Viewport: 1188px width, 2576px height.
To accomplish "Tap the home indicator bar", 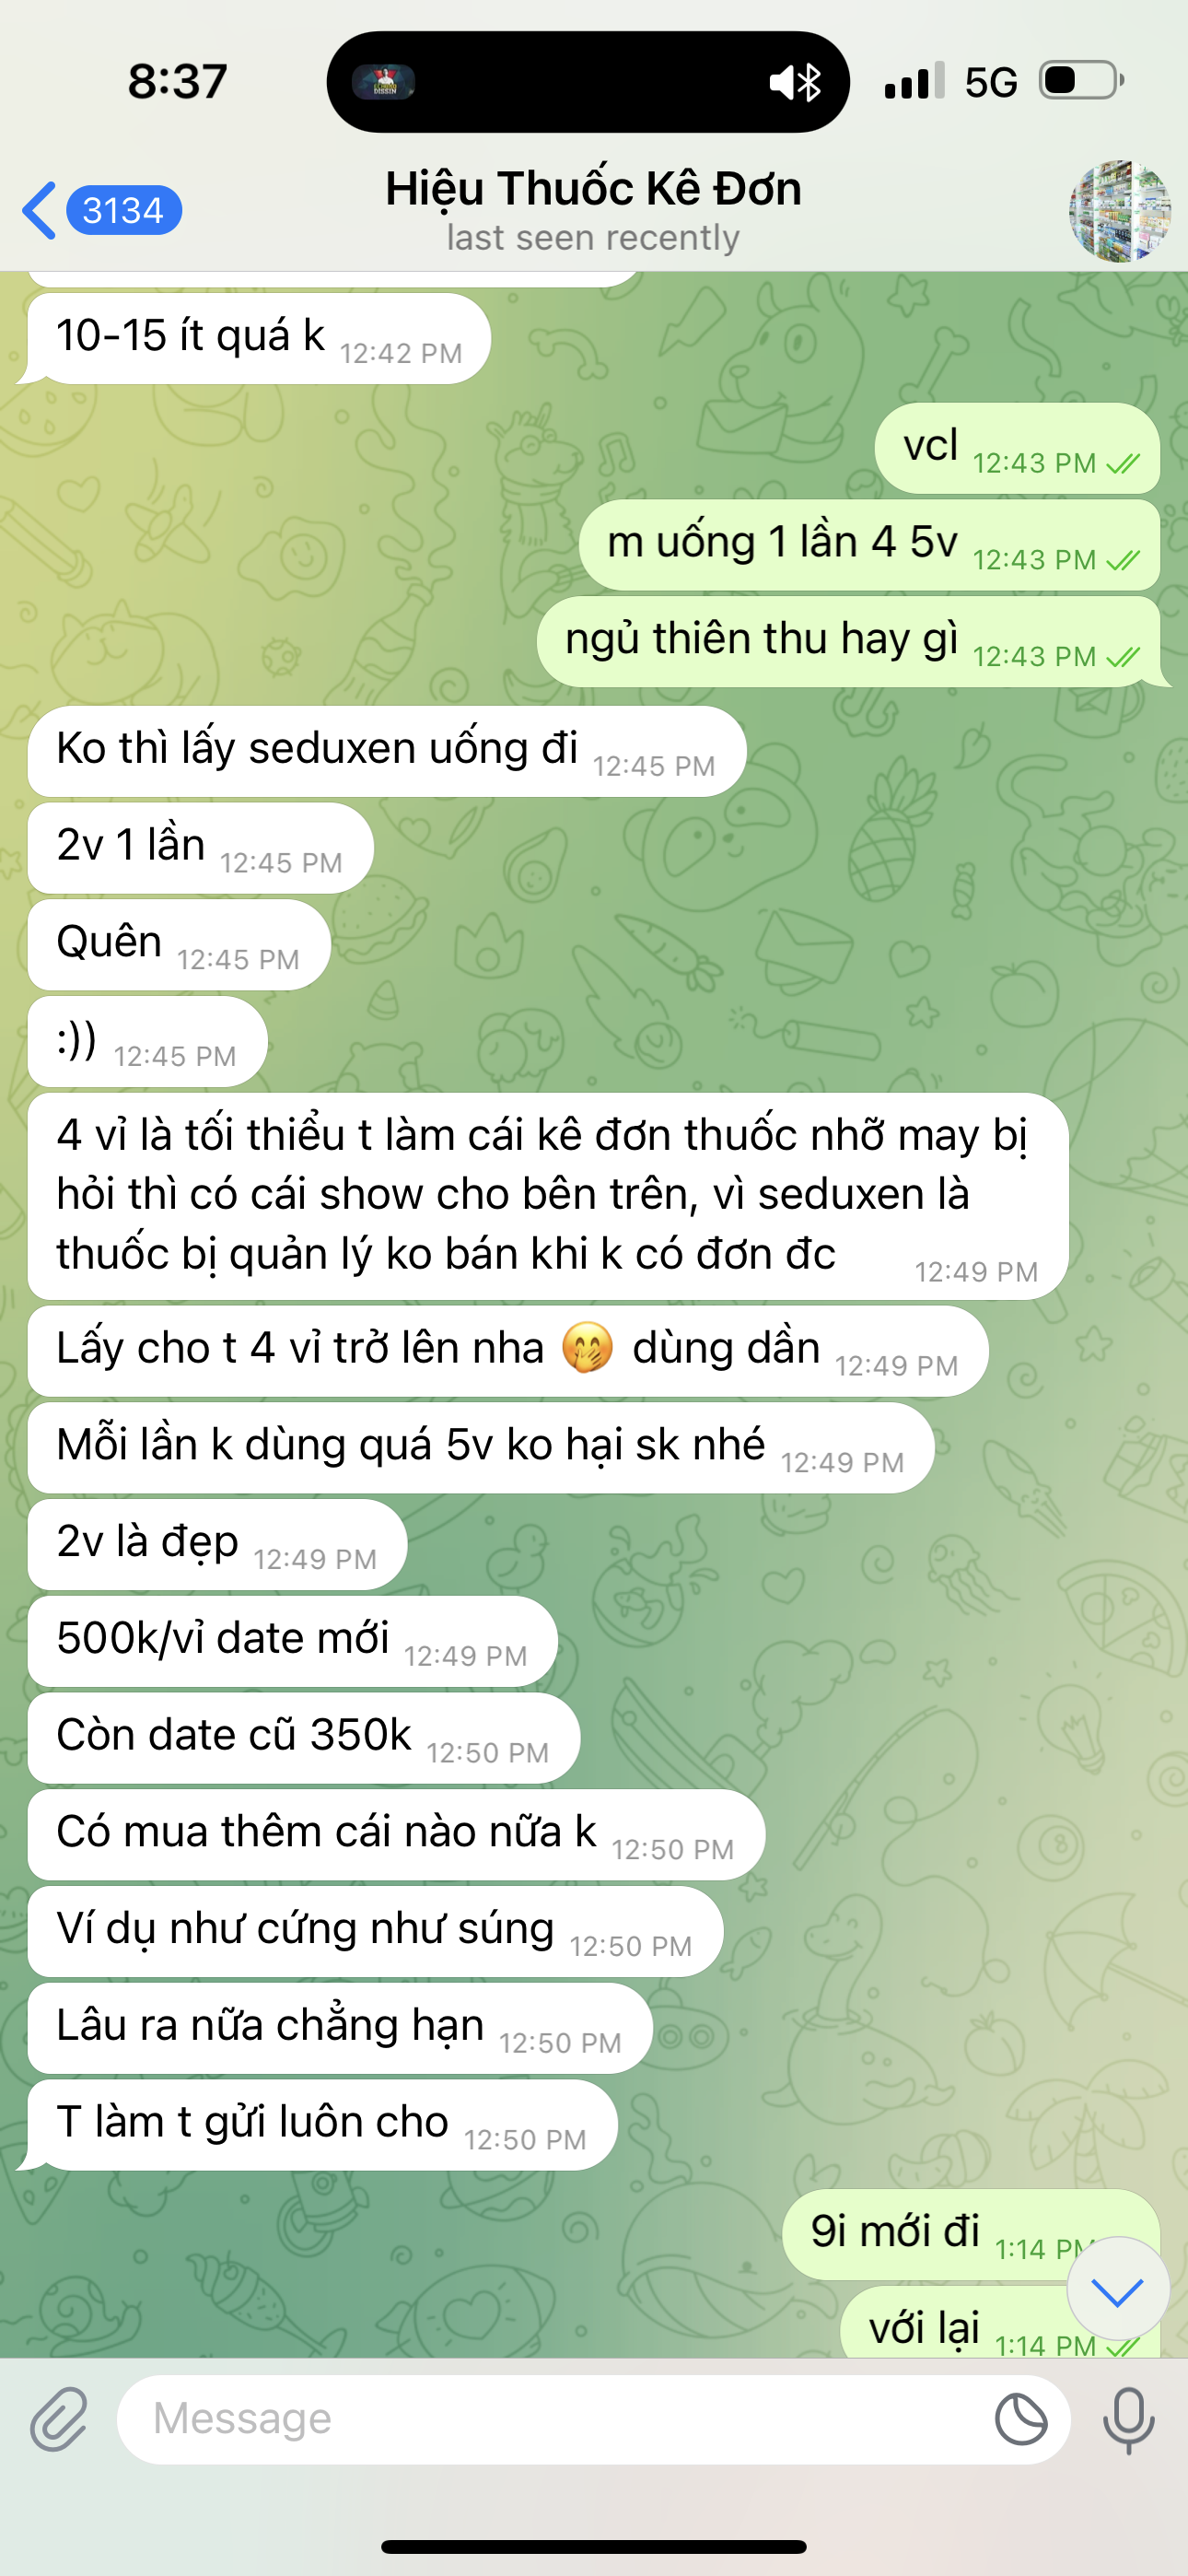I will pyautogui.click(x=593, y=2546).
